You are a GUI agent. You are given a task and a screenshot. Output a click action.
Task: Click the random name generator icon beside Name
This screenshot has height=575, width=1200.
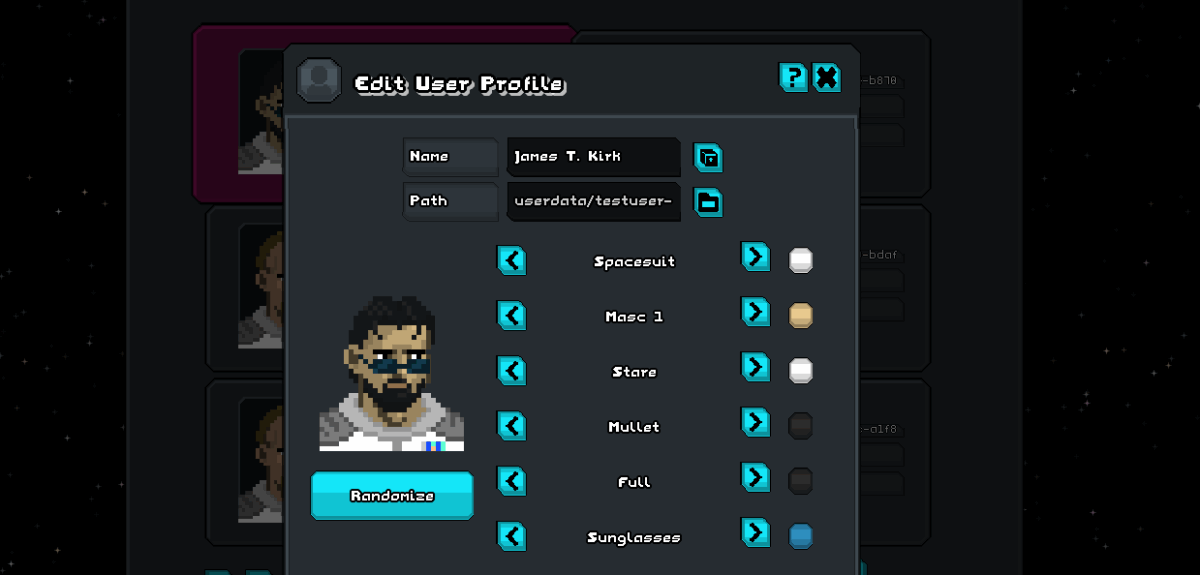point(708,157)
